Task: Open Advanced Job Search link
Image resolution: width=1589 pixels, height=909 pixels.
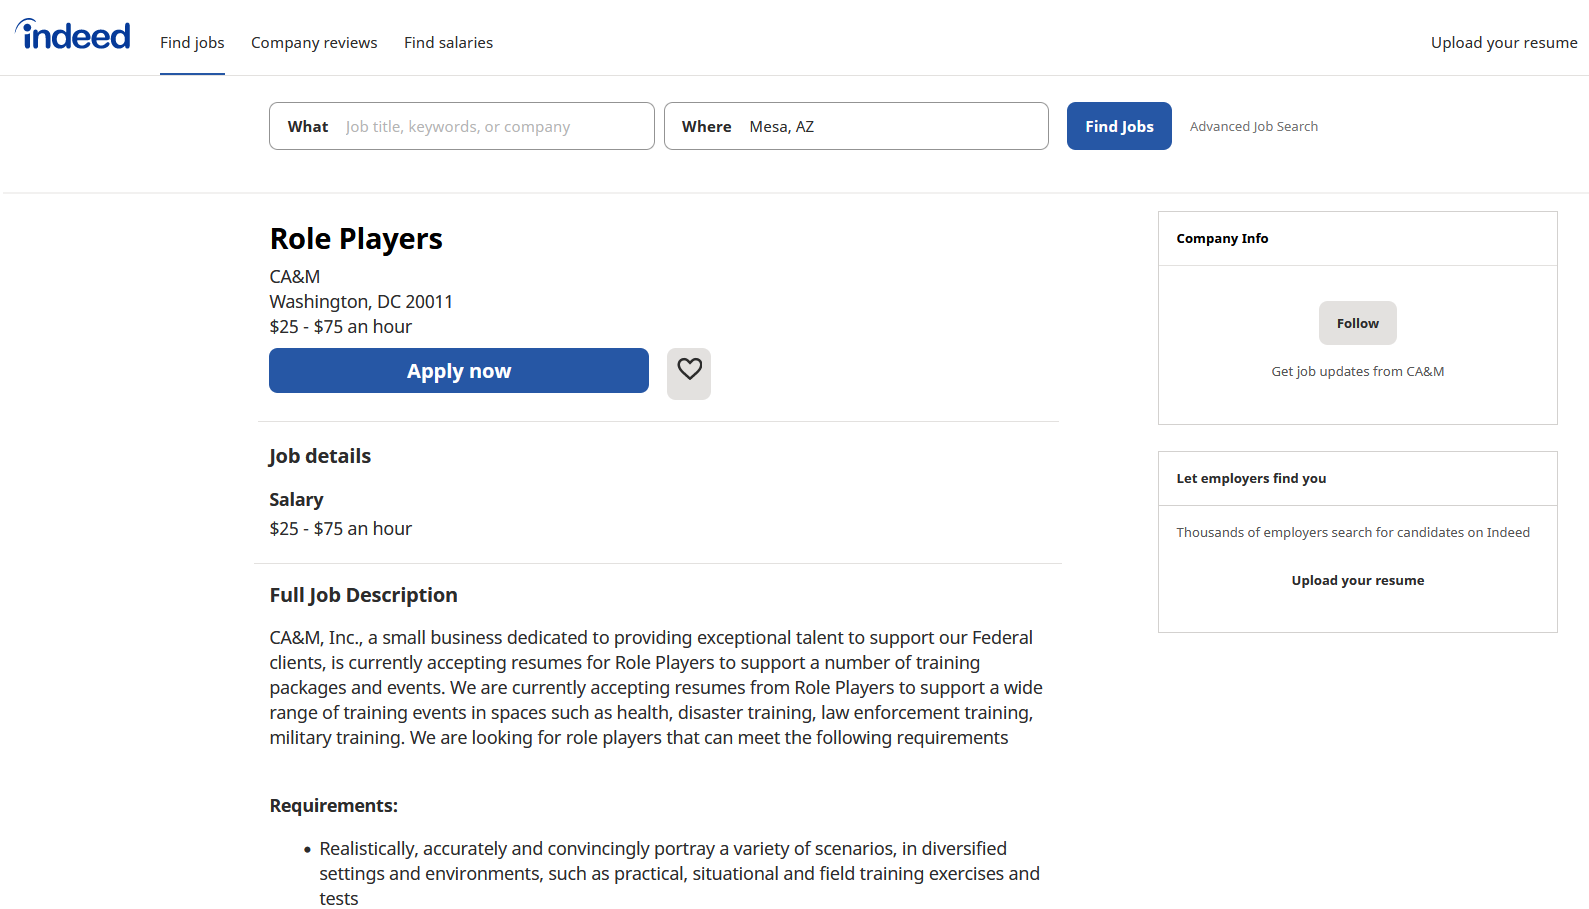Action: coord(1254,127)
